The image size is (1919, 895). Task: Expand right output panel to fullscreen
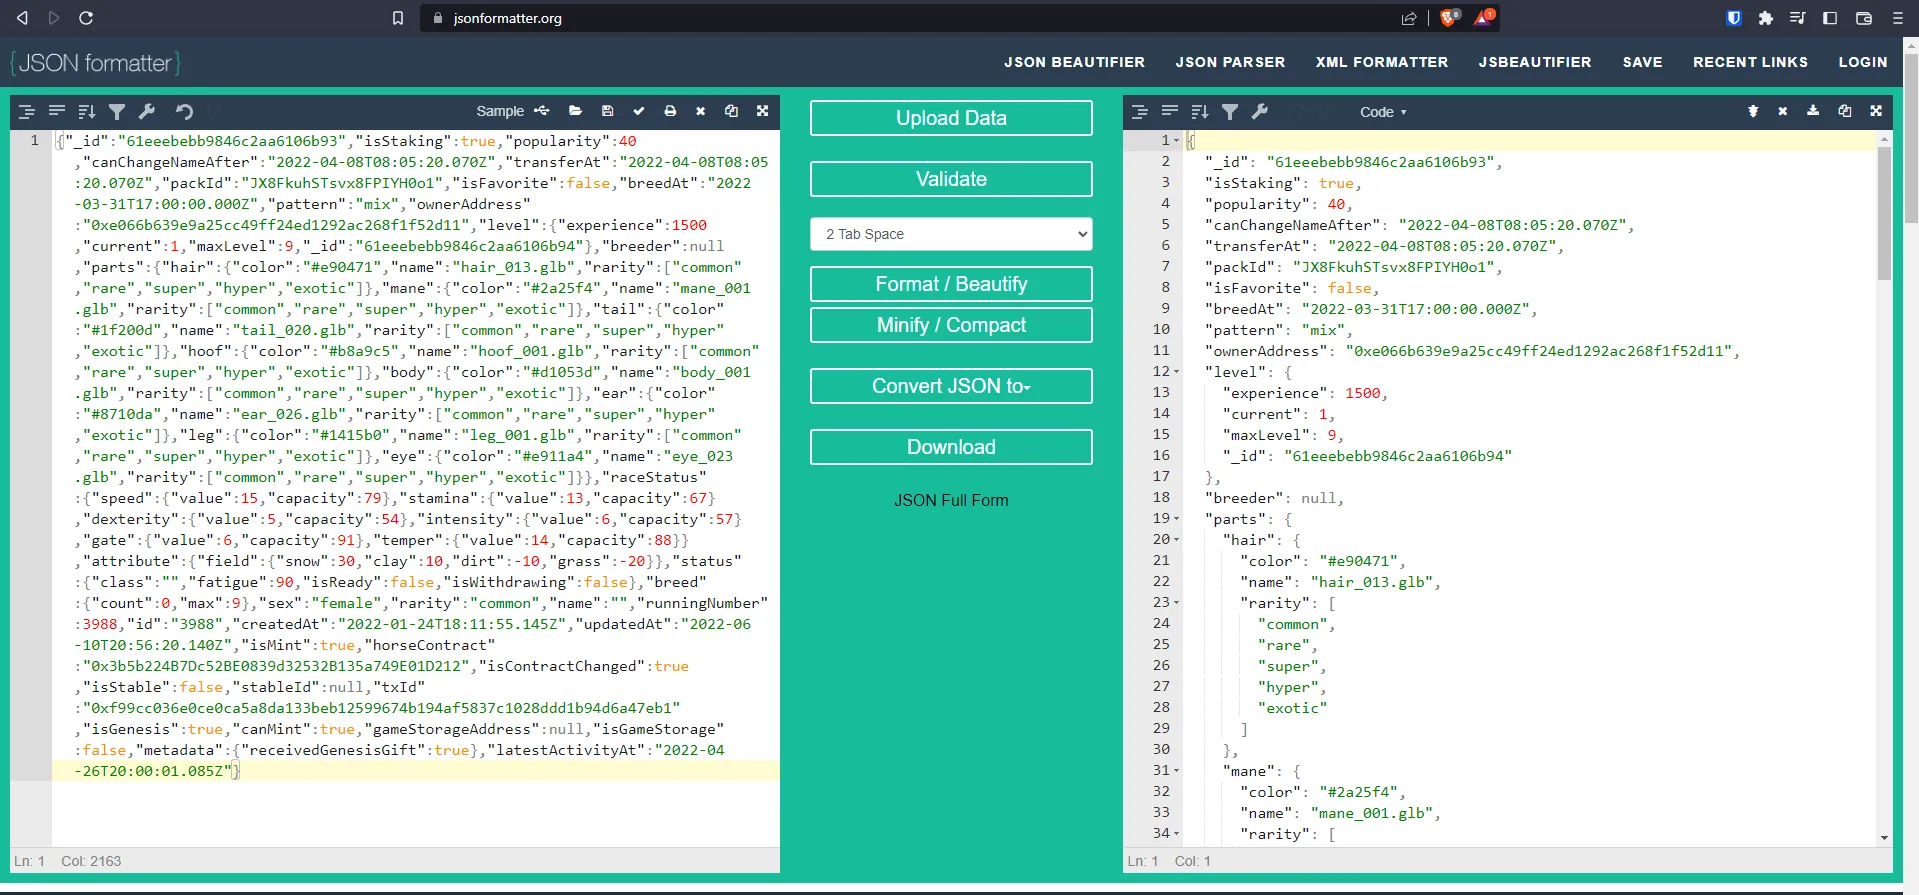point(1876,111)
